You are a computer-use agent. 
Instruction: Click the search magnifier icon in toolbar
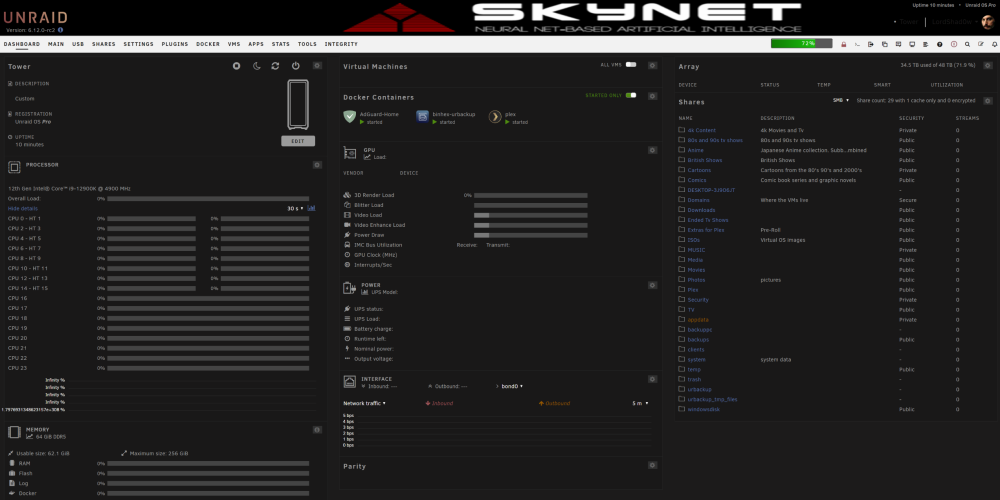click(x=967, y=45)
